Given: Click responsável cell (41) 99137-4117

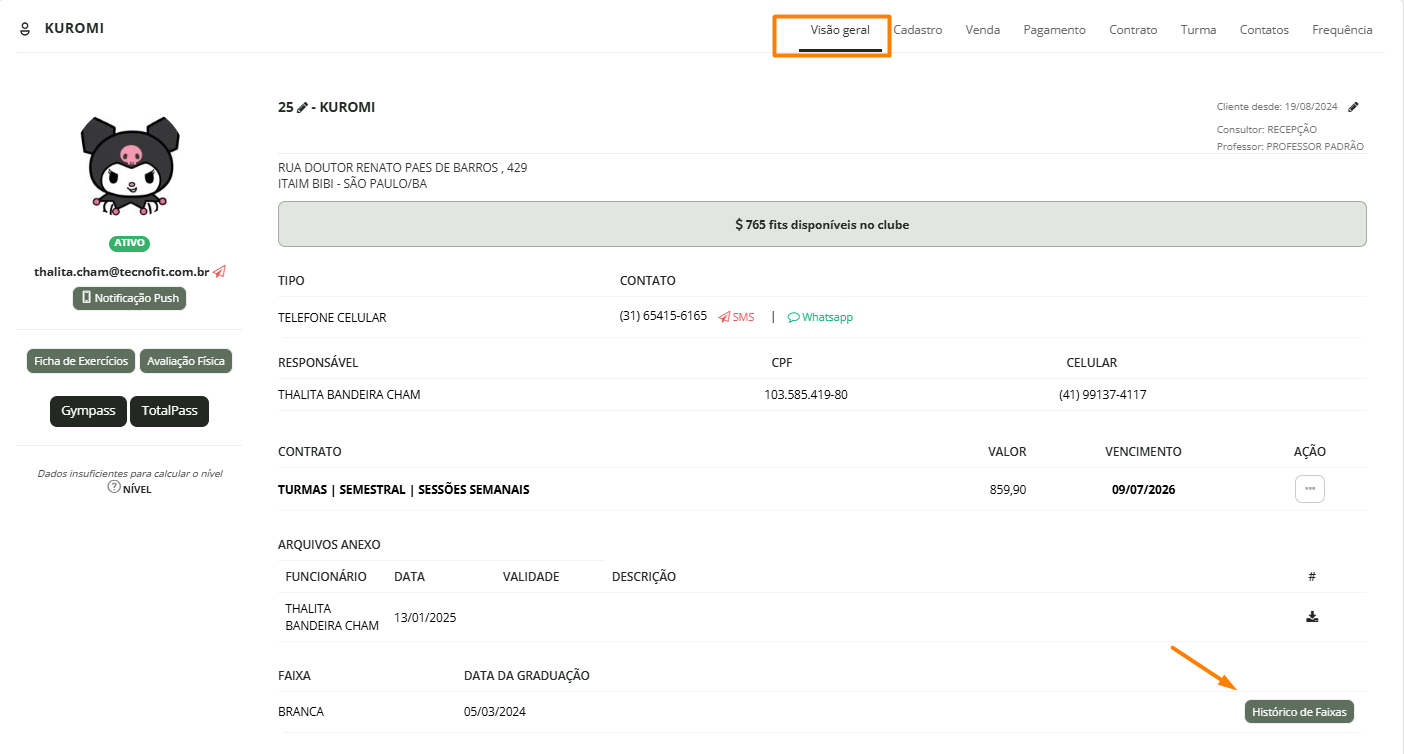Looking at the screenshot, I should coord(1103,395).
